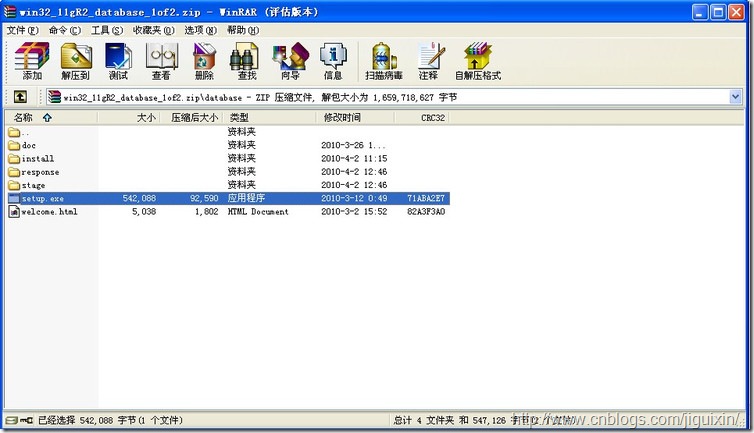Click size value 542,088 of setup.exe
Image resolution: width=754 pixels, height=433 pixels.
(x=139, y=198)
